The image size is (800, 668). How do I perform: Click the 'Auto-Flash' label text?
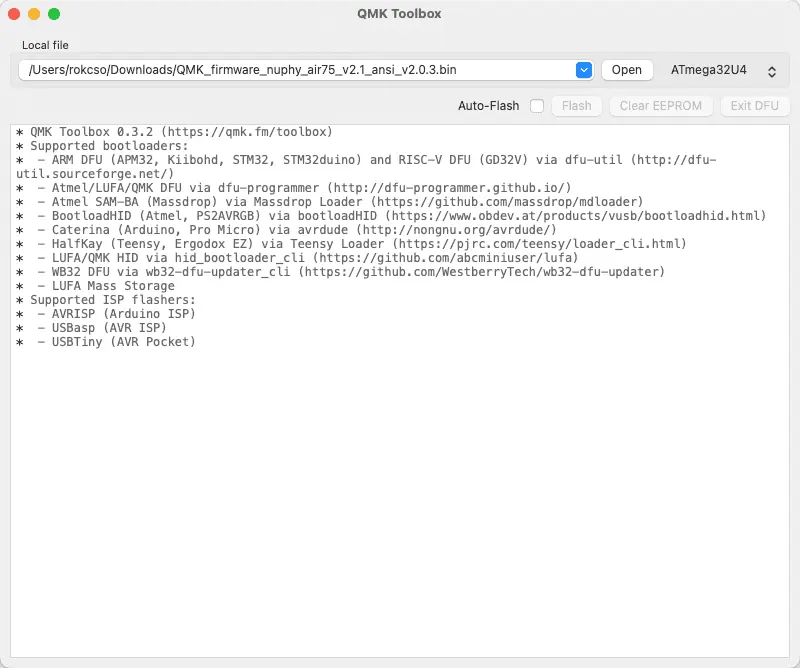click(488, 106)
